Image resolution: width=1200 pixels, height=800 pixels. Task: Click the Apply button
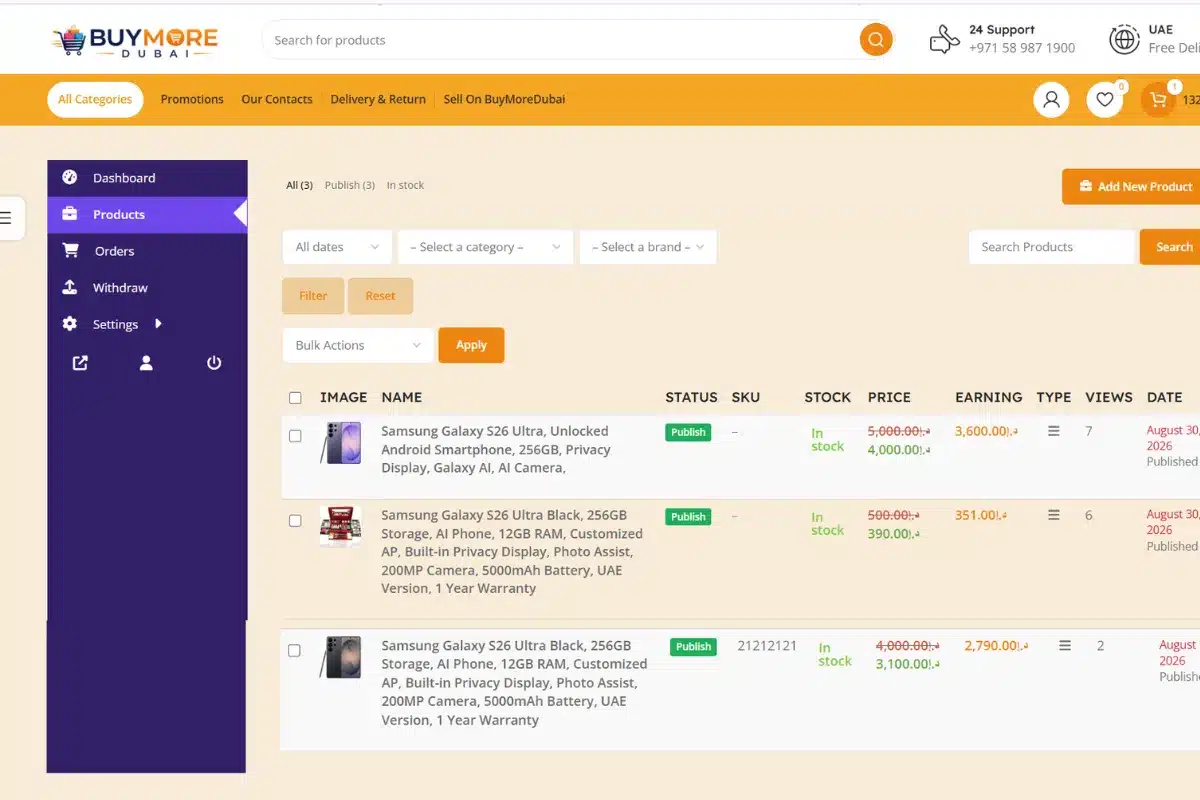[x=471, y=345]
